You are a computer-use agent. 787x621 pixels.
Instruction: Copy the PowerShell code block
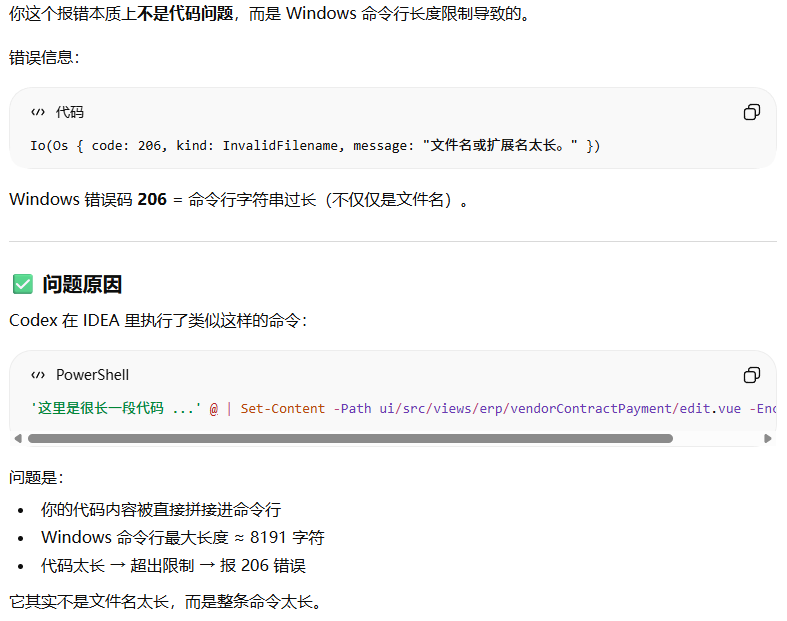click(x=751, y=375)
